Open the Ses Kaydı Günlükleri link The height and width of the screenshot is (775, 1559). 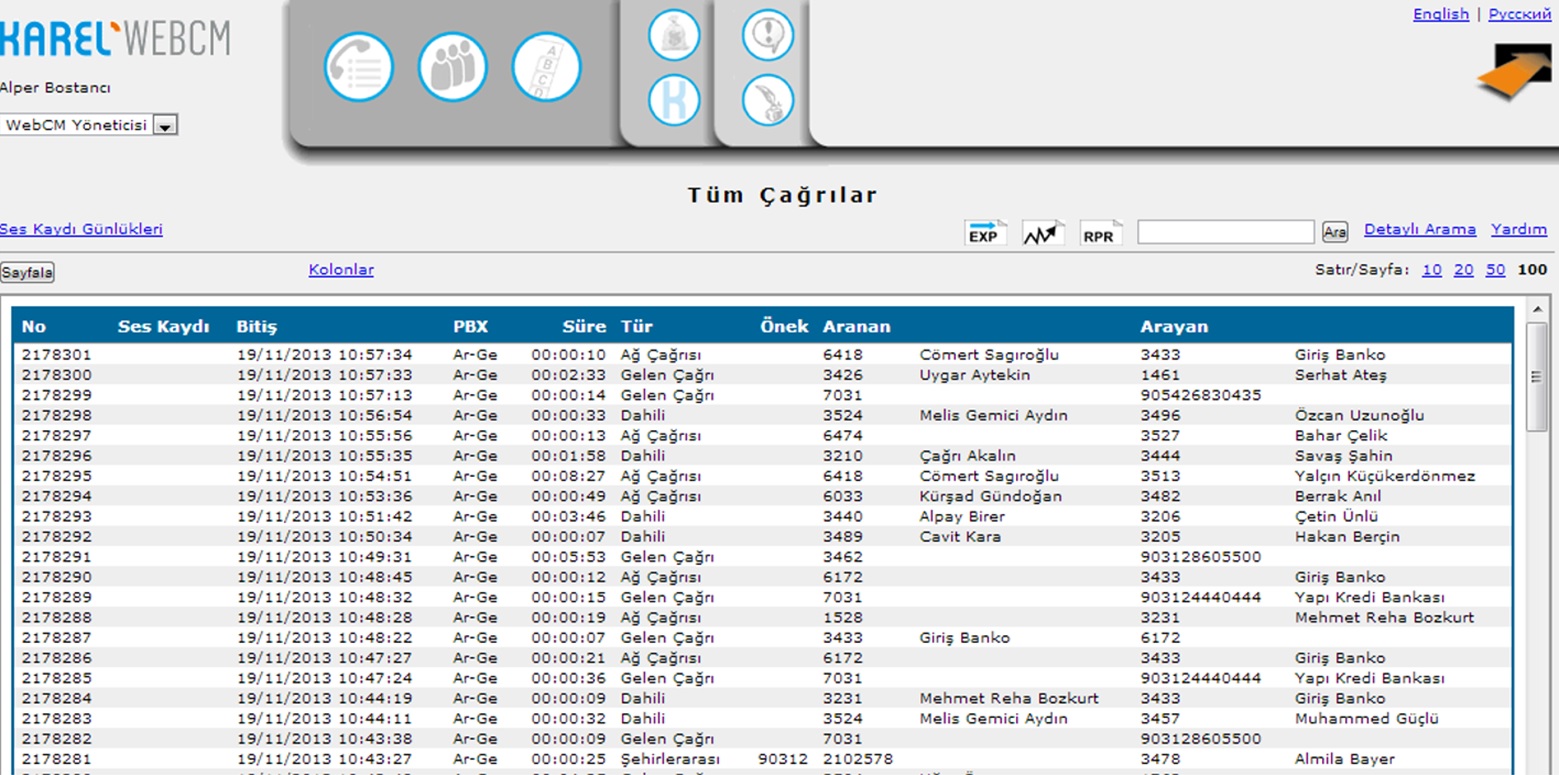(81, 229)
